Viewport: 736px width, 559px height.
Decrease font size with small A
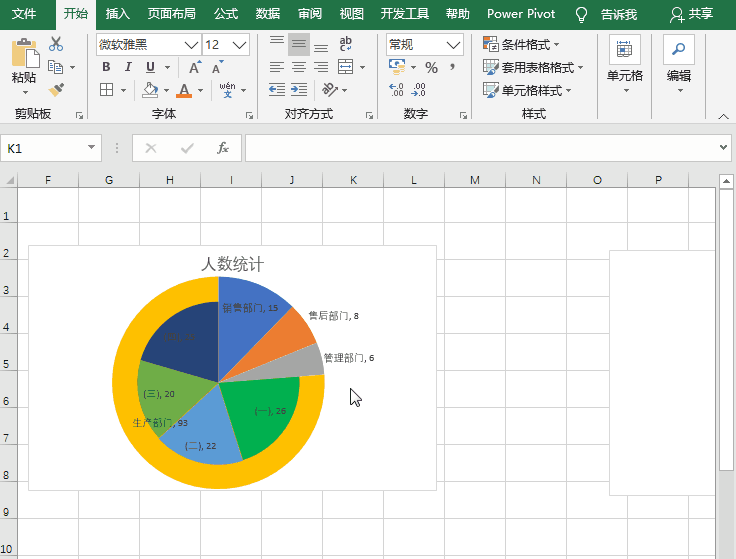217,67
